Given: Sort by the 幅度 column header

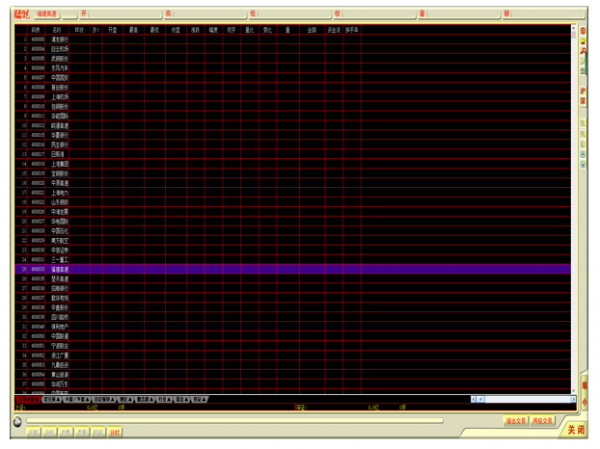Looking at the screenshot, I should click(x=213, y=30).
